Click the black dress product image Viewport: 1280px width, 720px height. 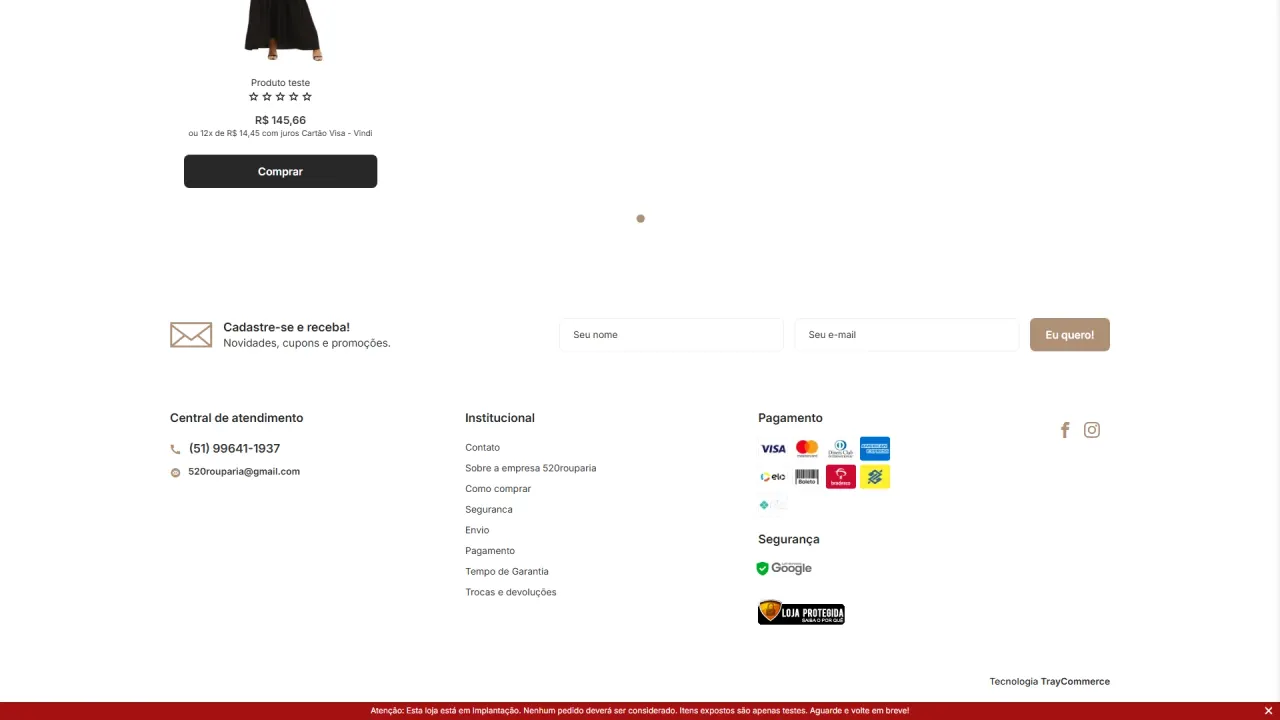click(x=283, y=30)
